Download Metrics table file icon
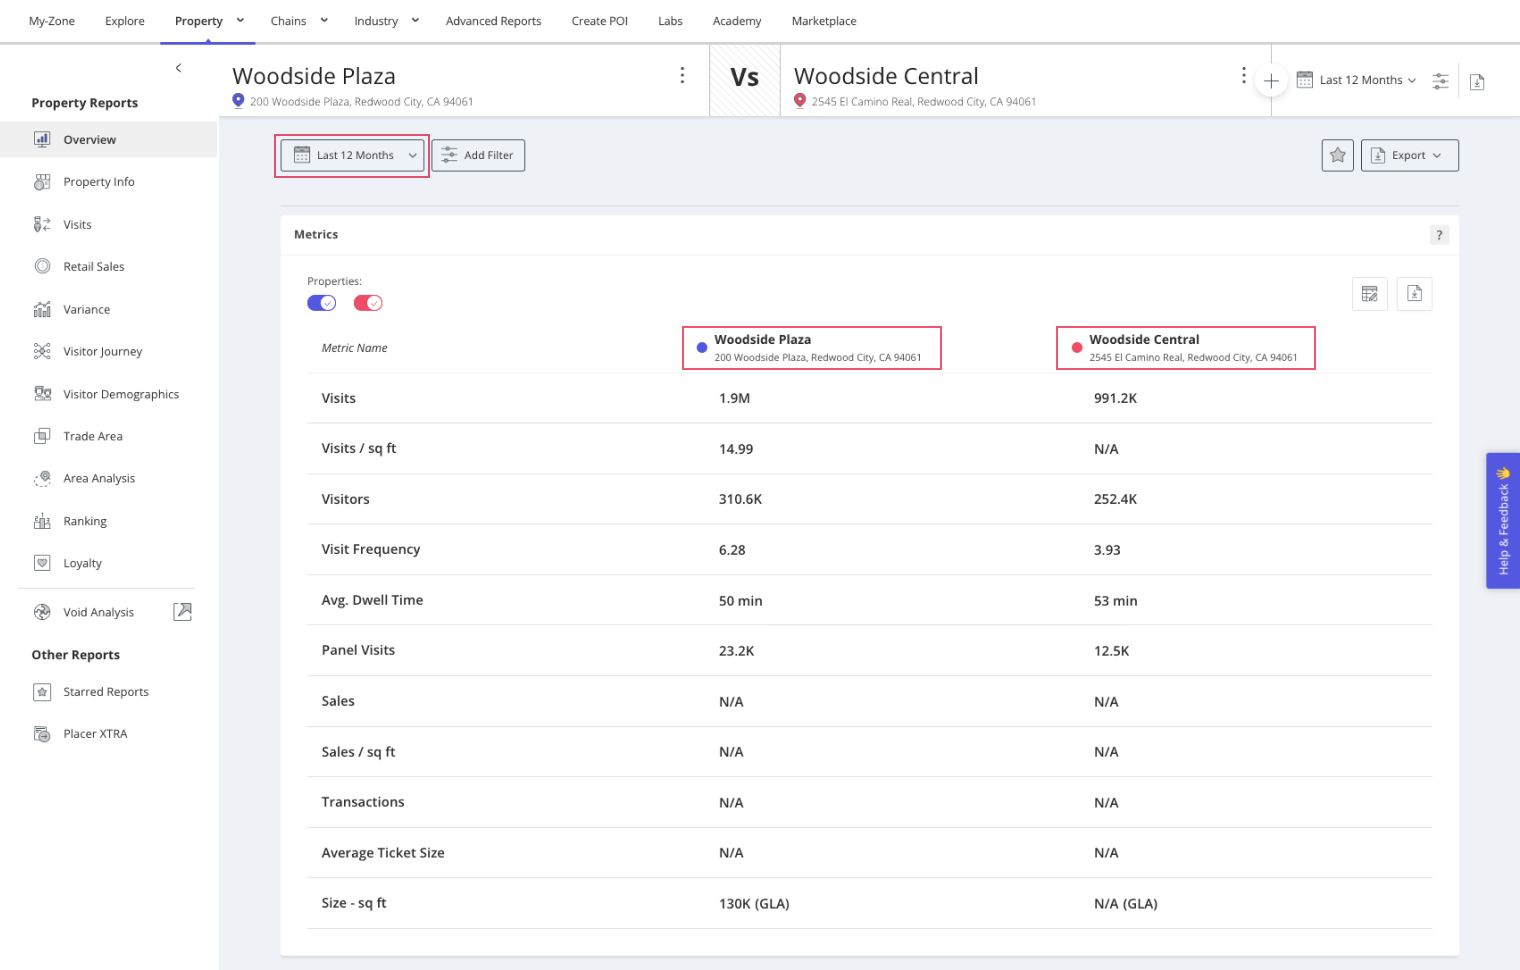Viewport: 1520px width, 970px height. (x=1414, y=294)
